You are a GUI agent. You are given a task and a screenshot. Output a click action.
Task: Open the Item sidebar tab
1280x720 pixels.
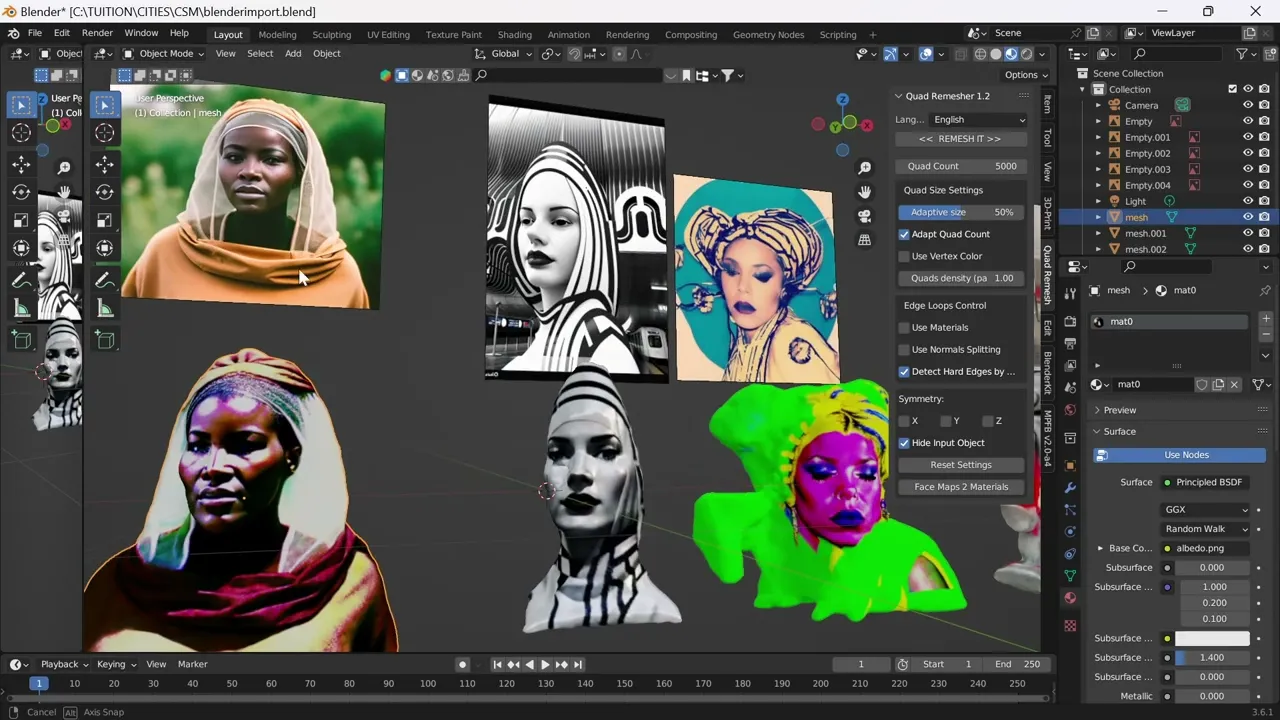1047,104
